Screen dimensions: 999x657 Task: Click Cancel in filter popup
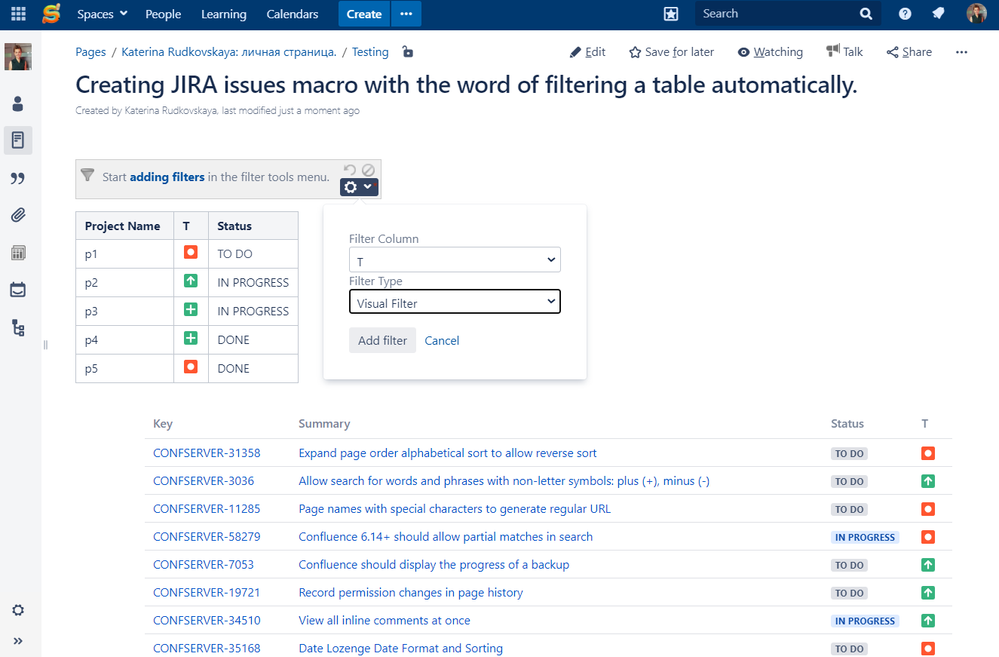click(442, 341)
